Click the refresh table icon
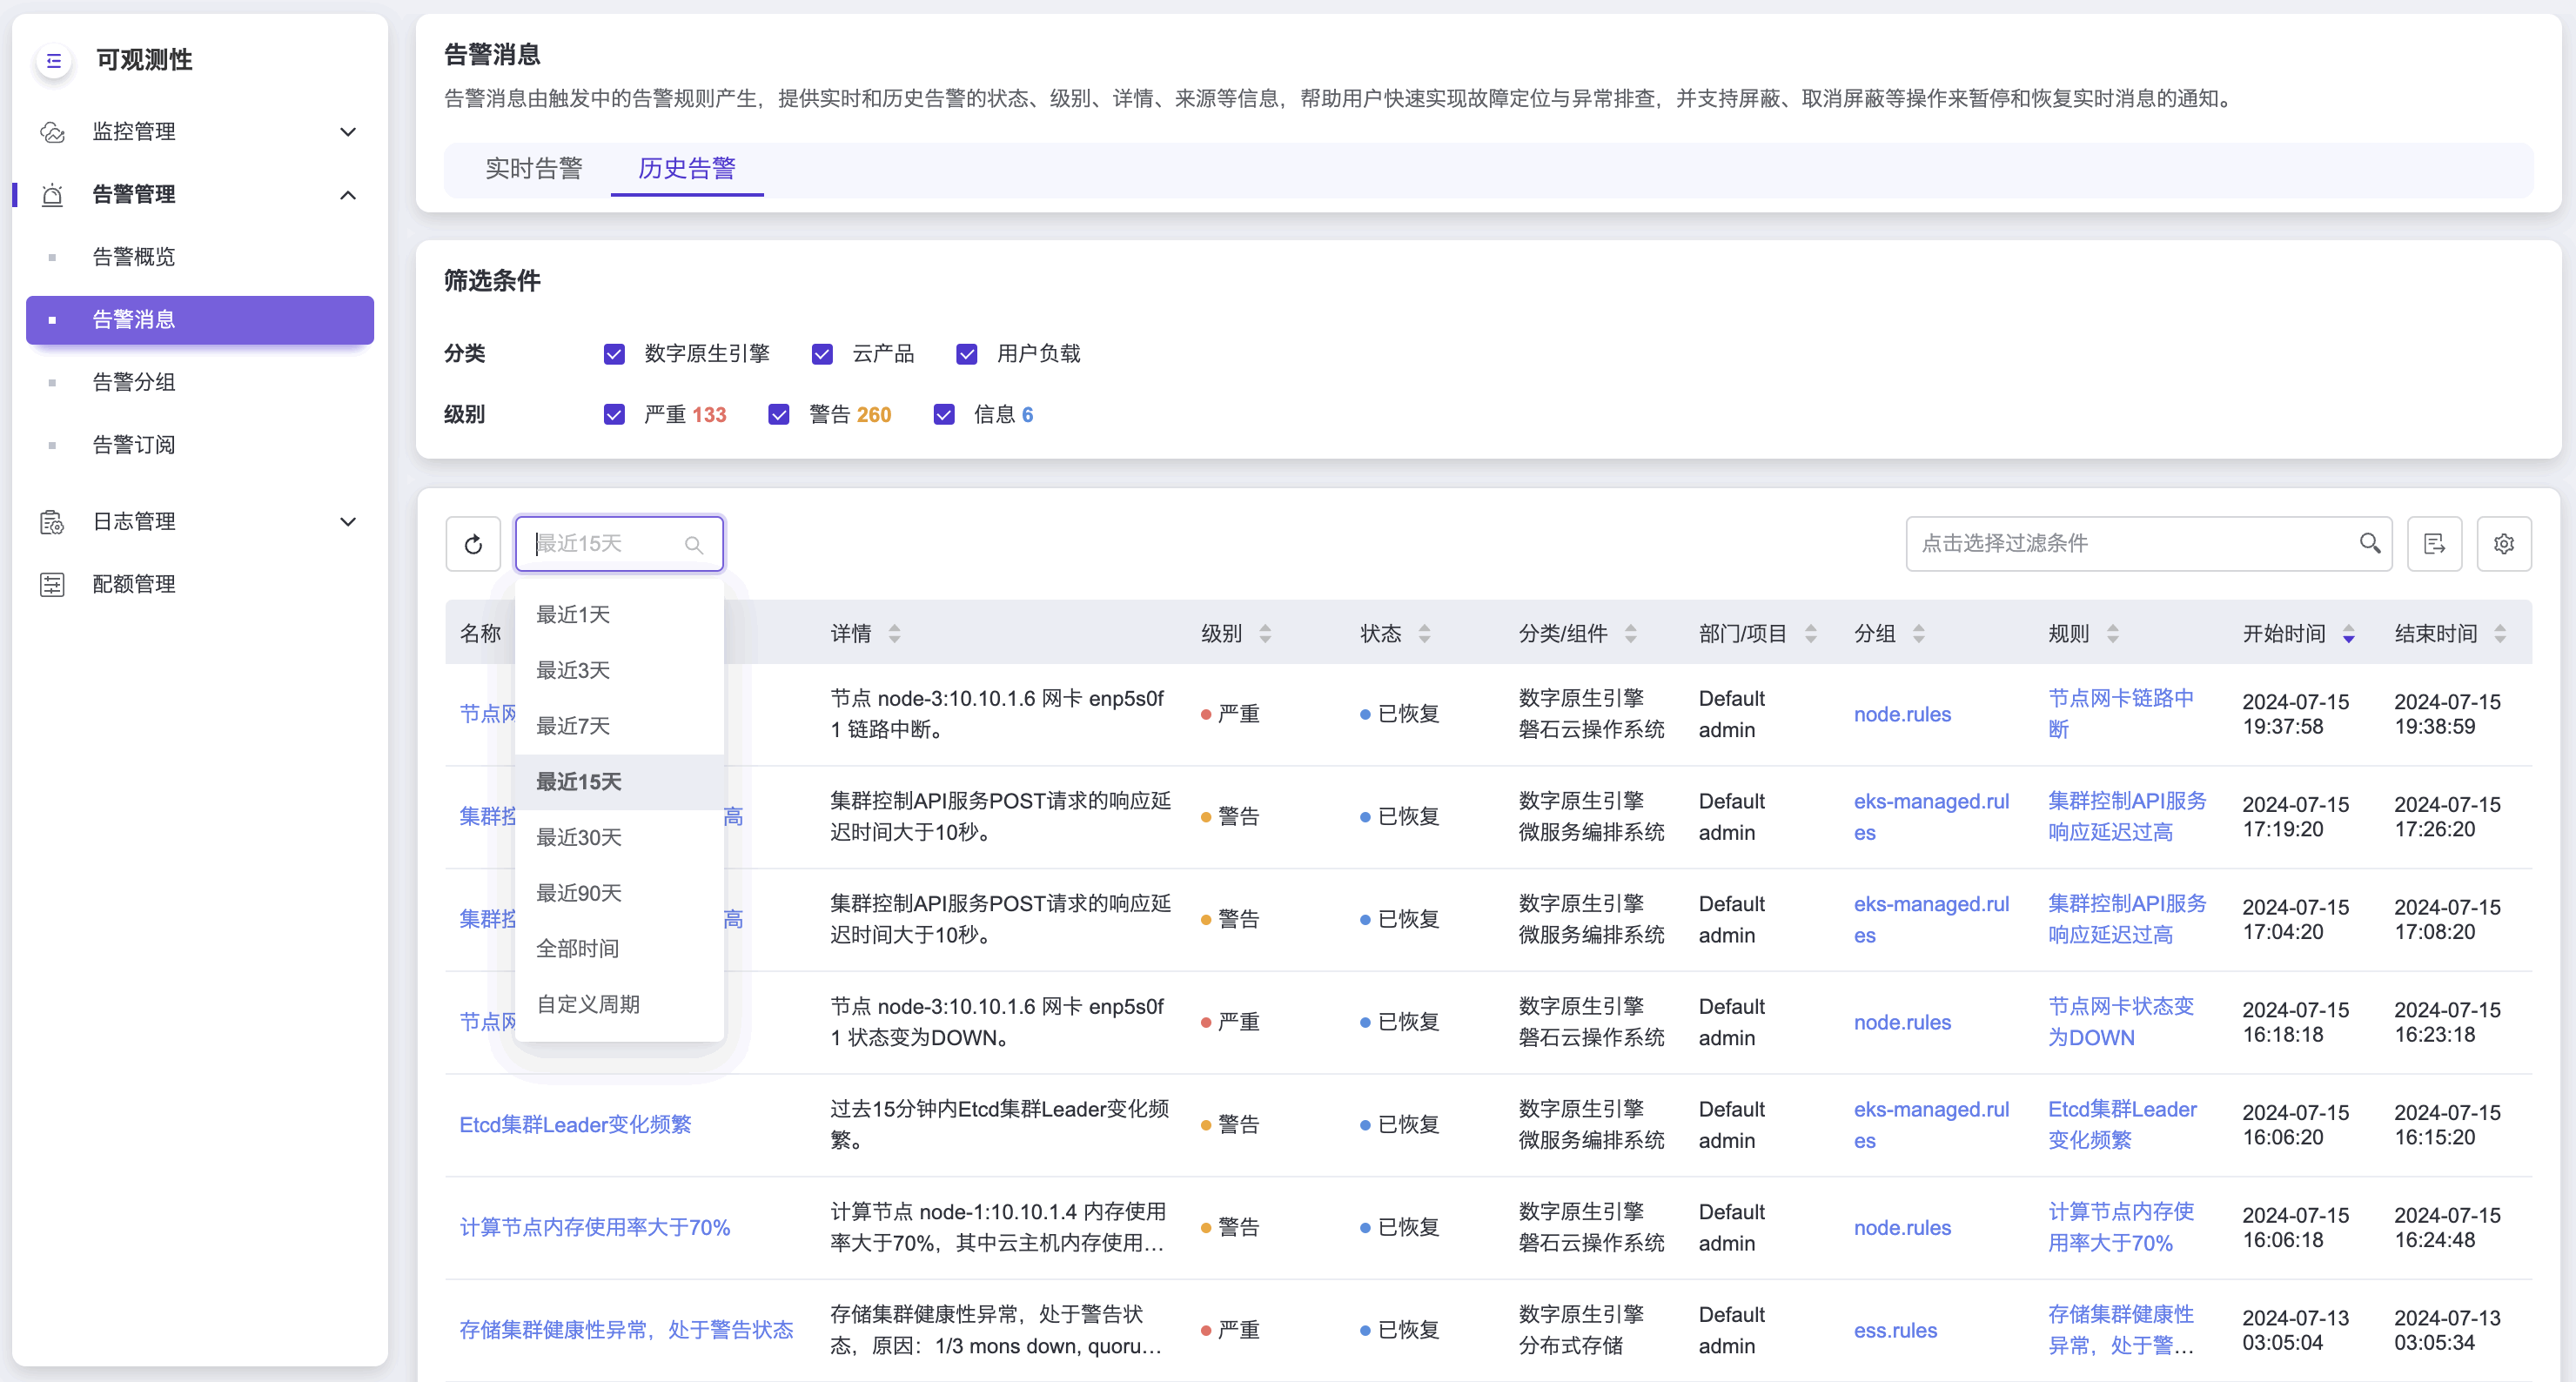2576x1382 pixels. tap(473, 544)
